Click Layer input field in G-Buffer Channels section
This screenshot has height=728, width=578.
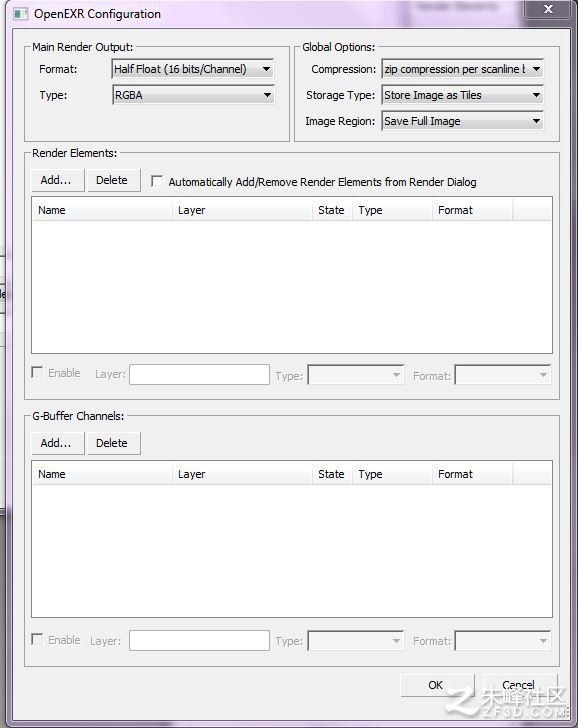(x=199, y=641)
